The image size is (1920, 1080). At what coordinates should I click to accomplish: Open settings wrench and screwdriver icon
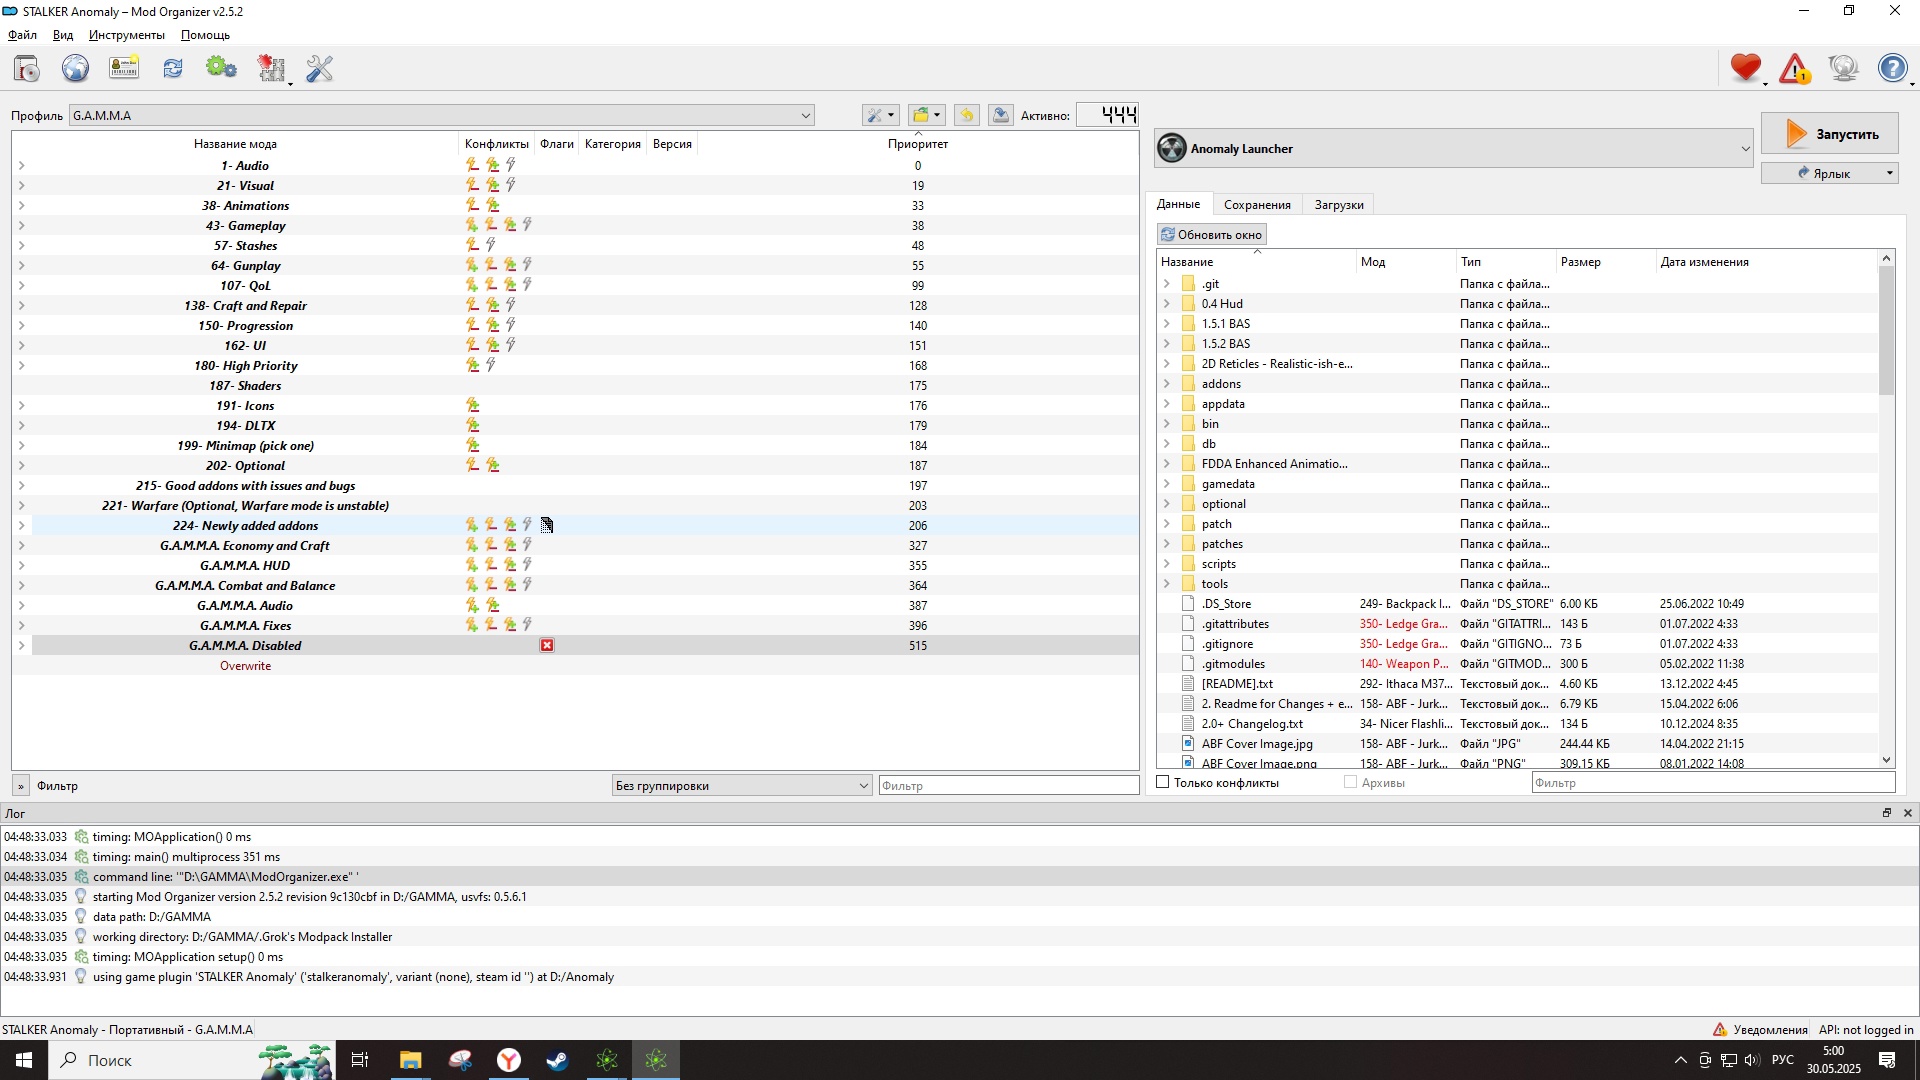click(x=320, y=69)
